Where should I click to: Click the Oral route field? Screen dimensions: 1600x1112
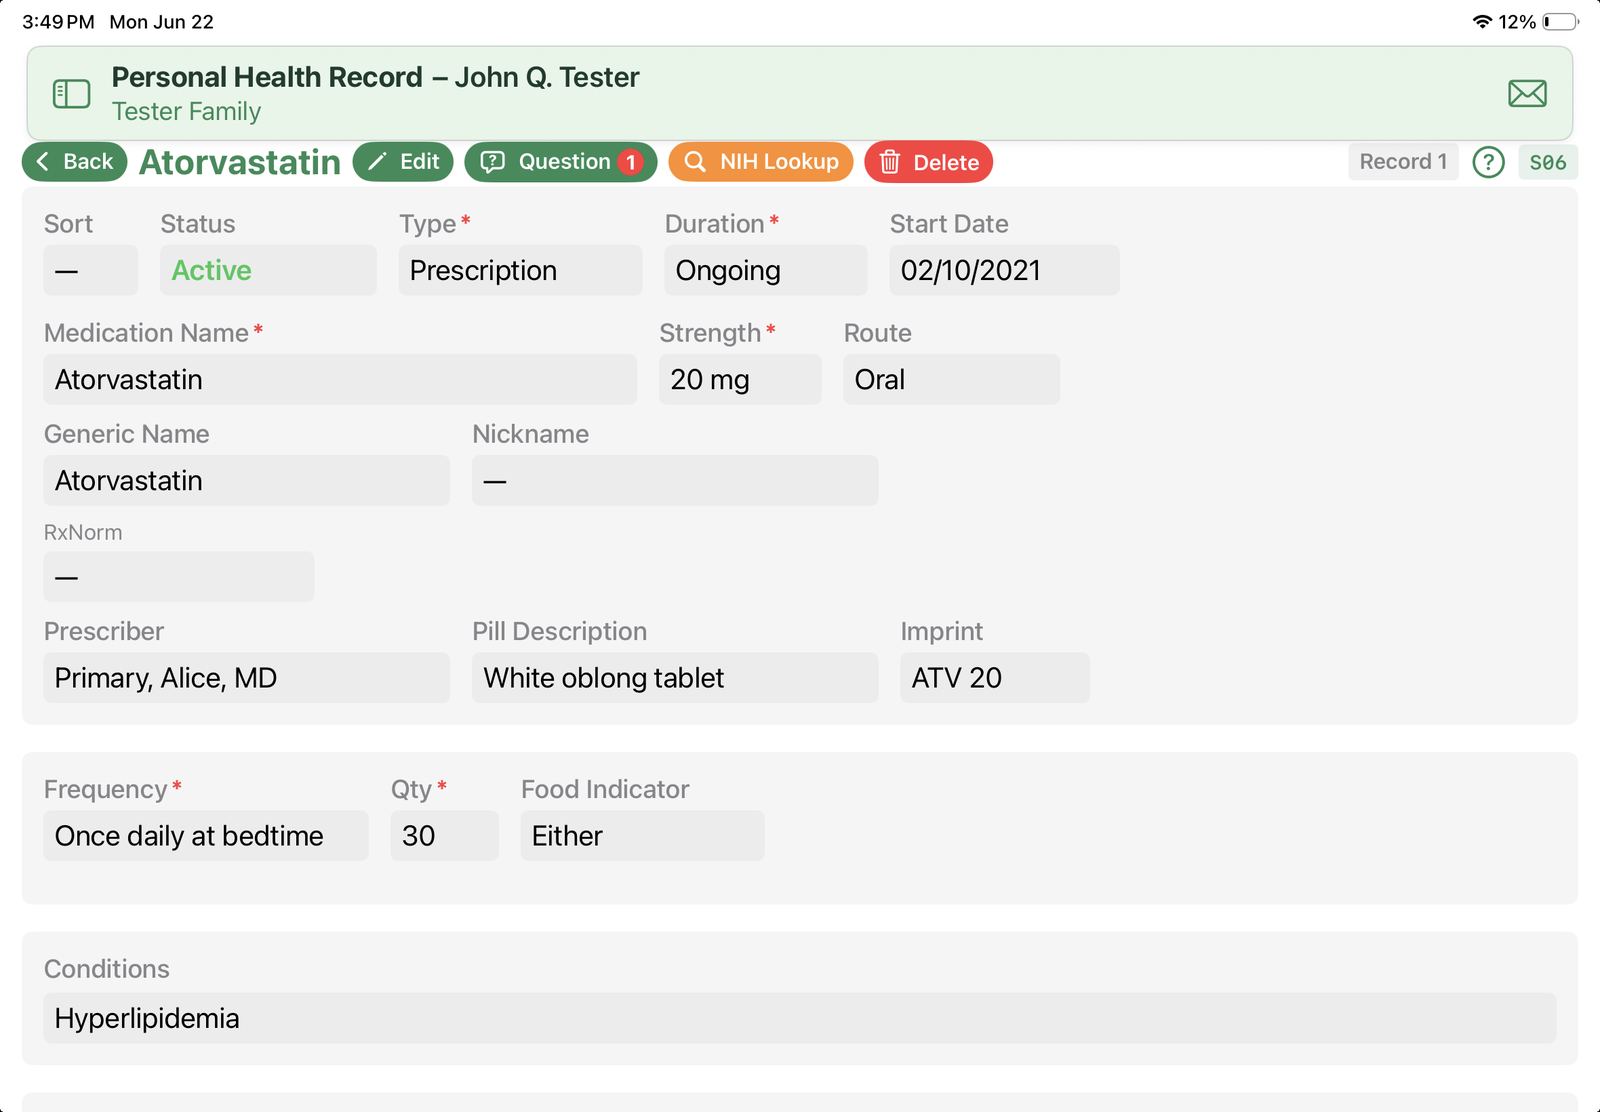pos(951,379)
